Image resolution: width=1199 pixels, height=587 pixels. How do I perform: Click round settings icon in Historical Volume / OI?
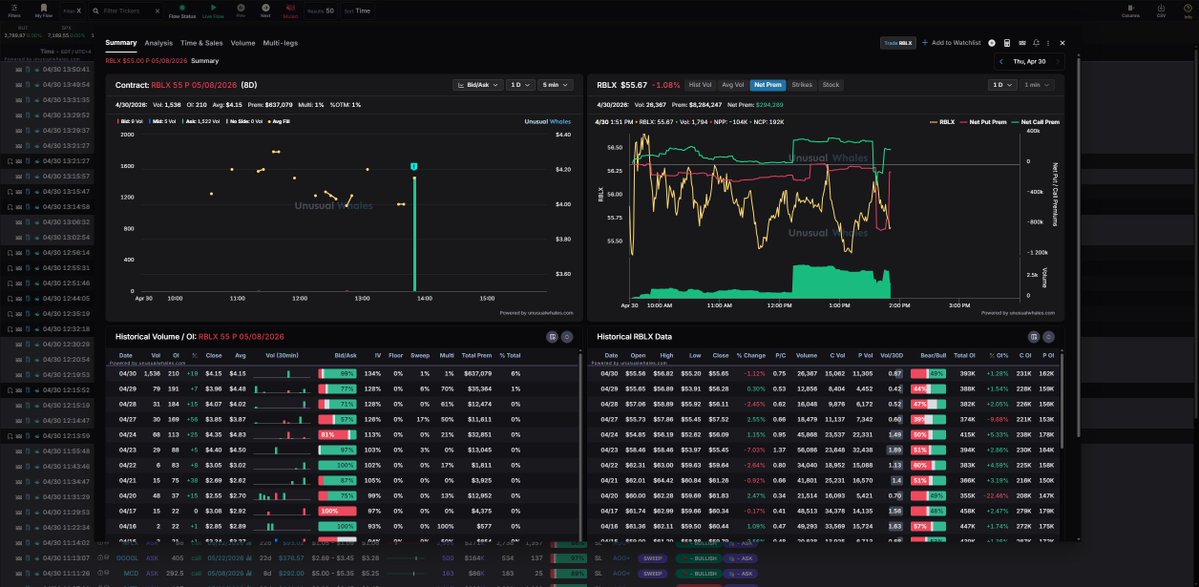click(567, 336)
